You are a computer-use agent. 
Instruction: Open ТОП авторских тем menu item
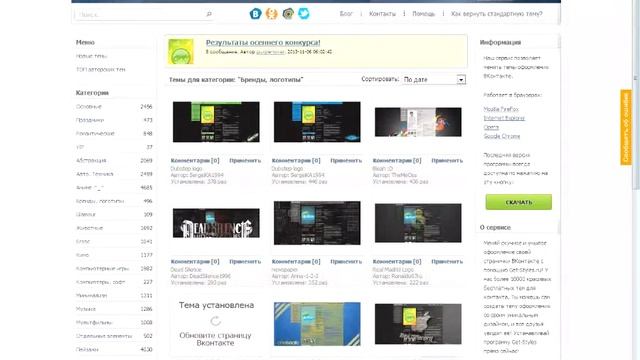point(100,69)
